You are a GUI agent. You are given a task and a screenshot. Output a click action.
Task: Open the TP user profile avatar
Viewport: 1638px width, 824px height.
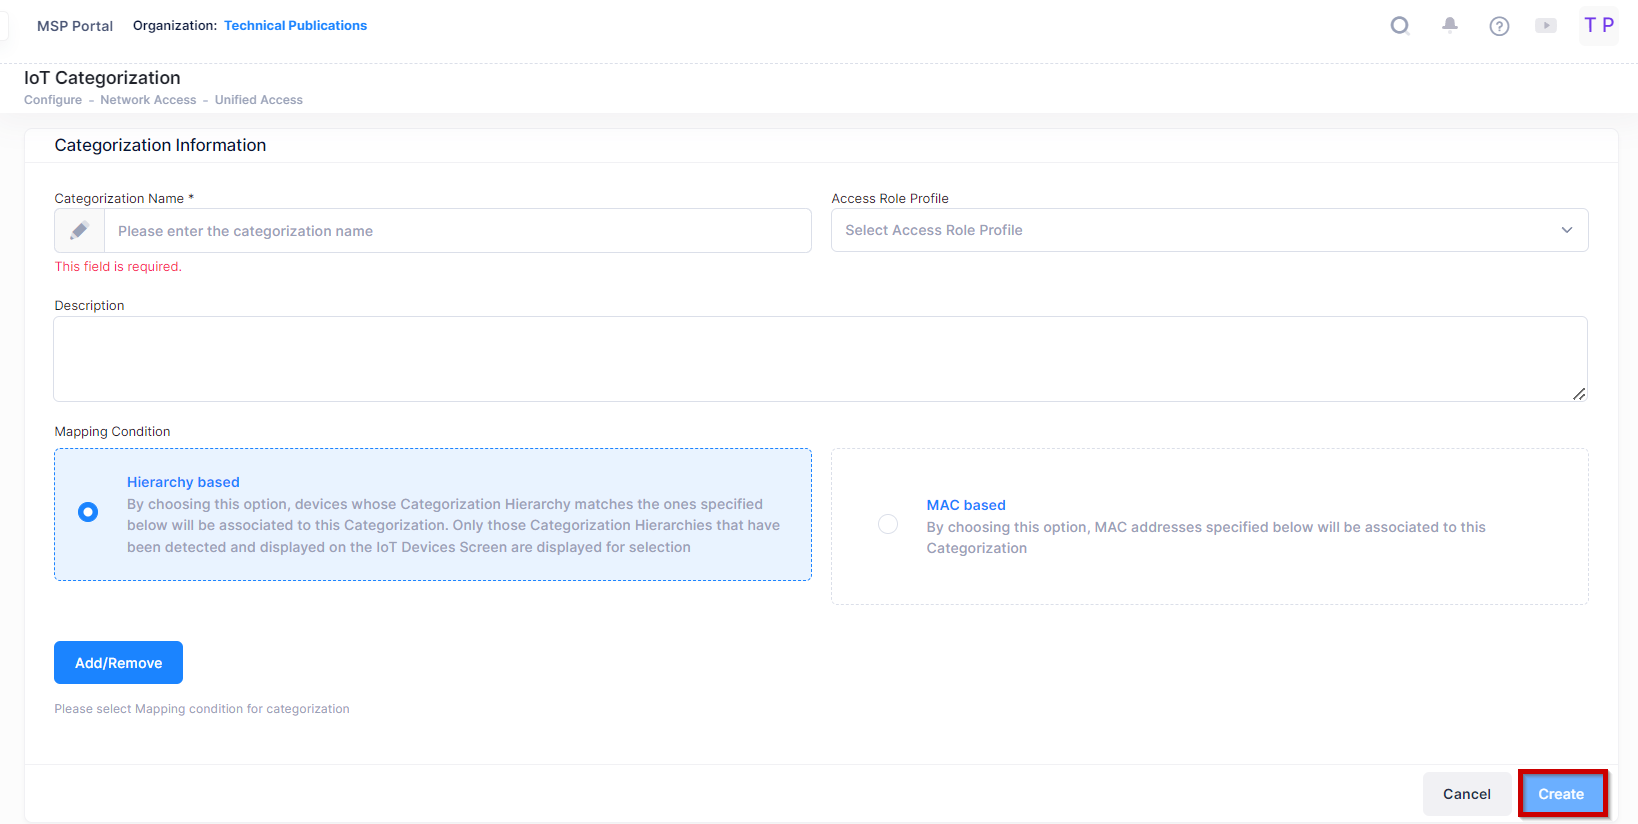(x=1598, y=26)
